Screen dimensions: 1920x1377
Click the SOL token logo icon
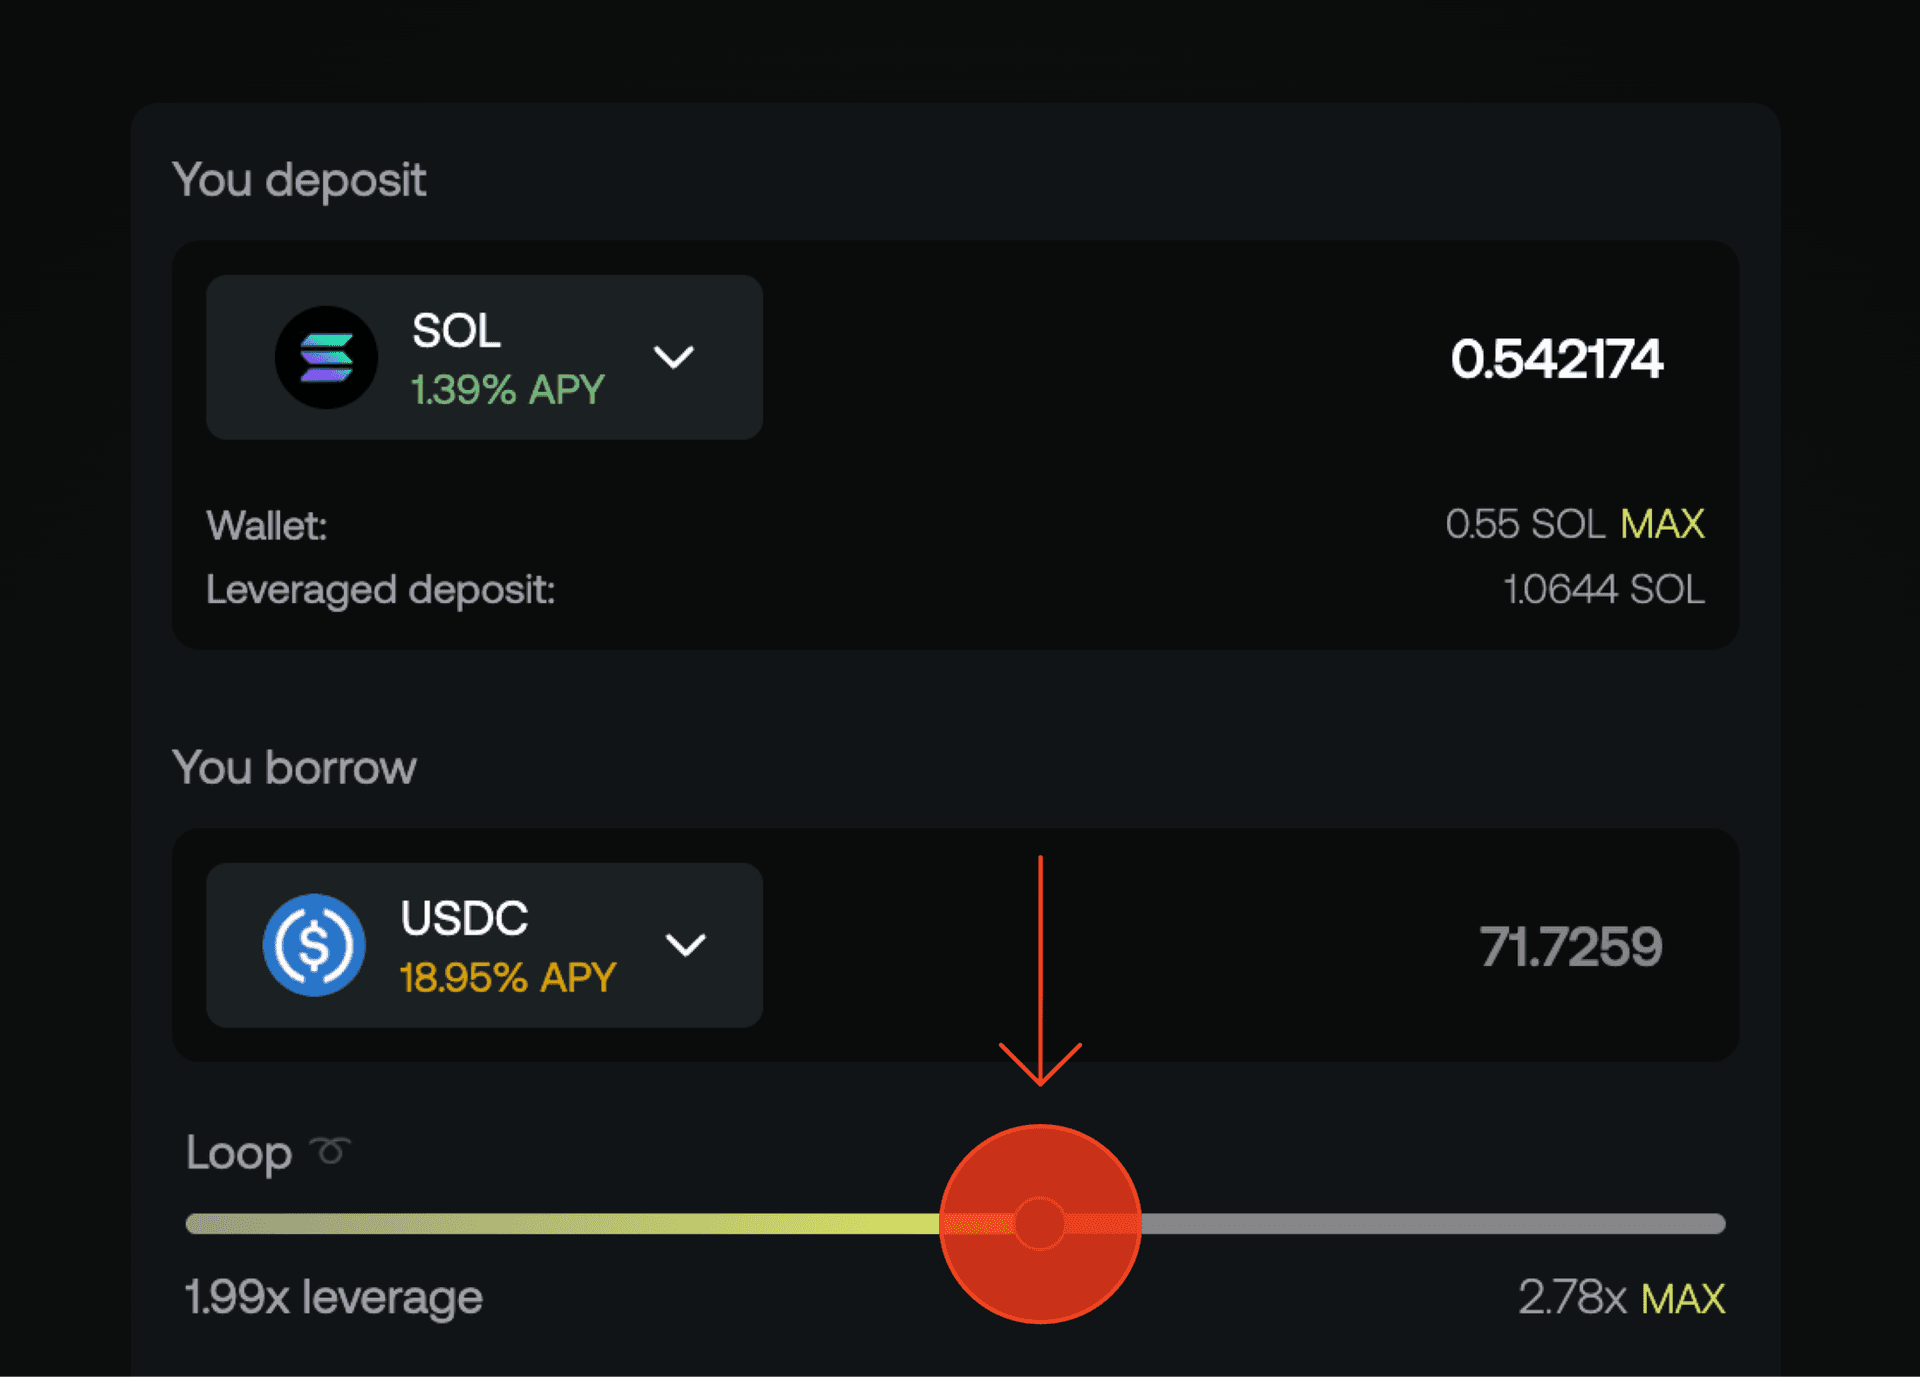[x=326, y=357]
